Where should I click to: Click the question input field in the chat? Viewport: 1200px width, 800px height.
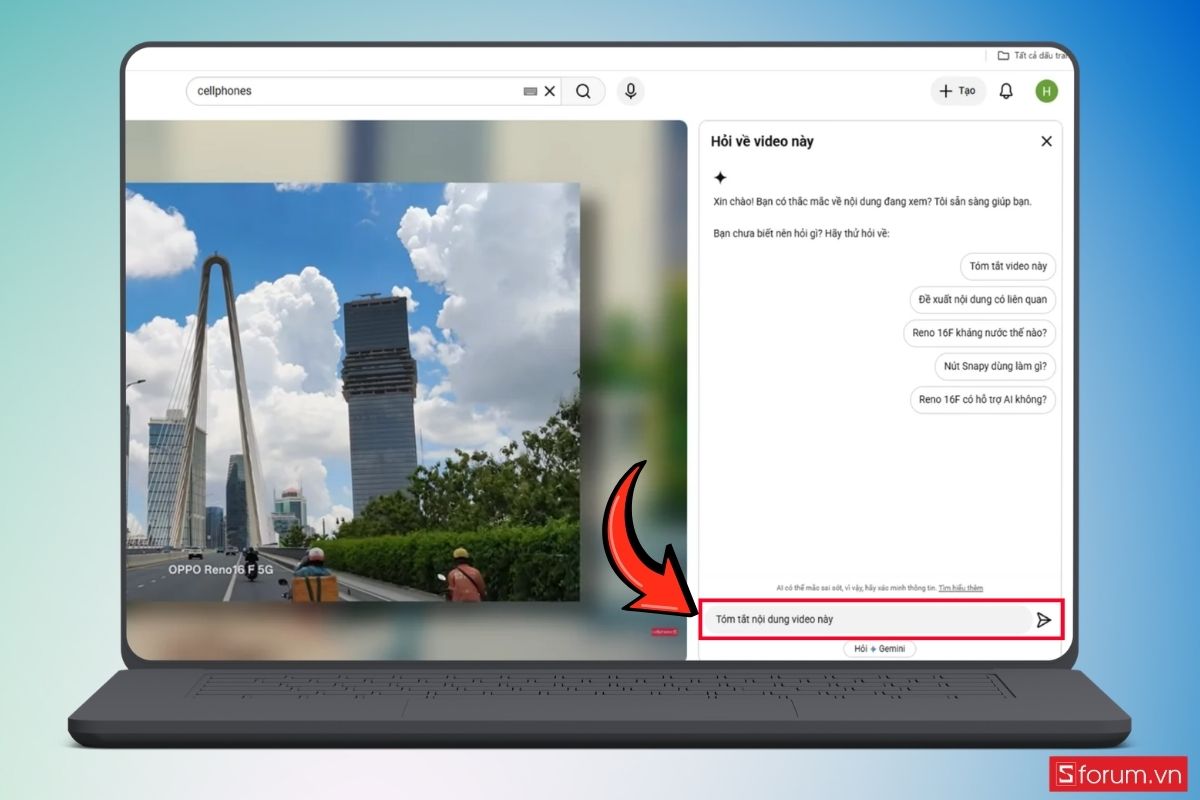click(866, 620)
